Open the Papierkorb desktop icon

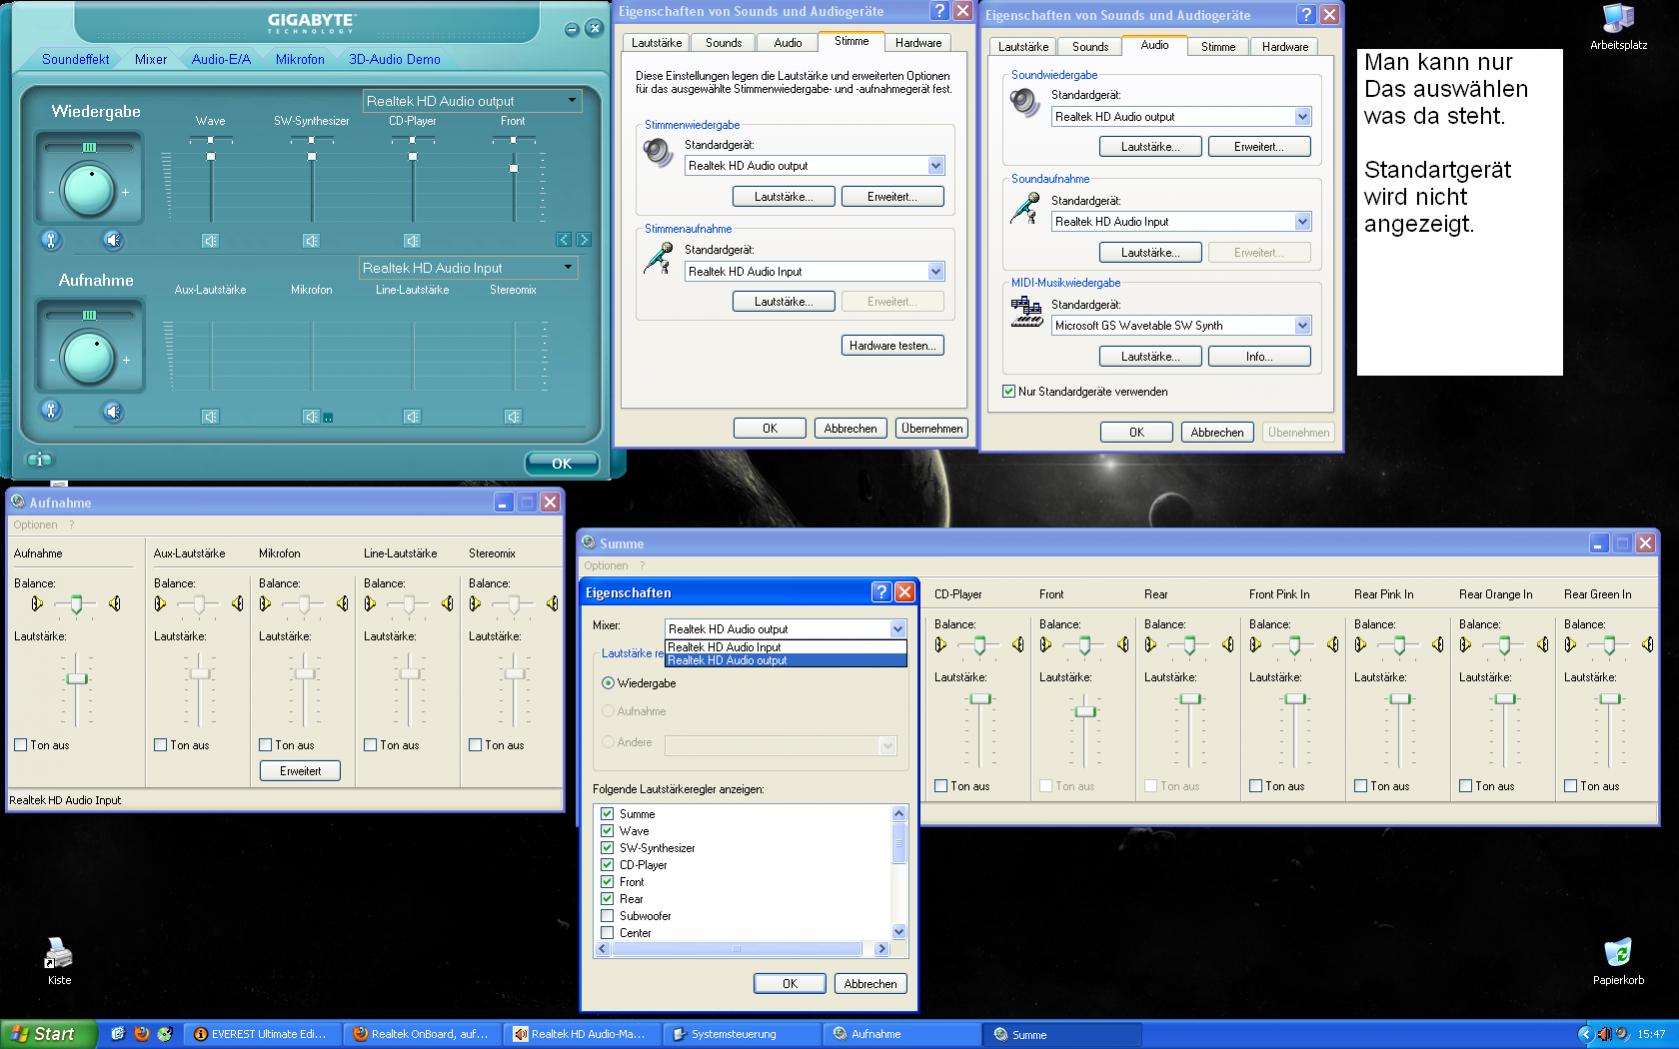1618,962
